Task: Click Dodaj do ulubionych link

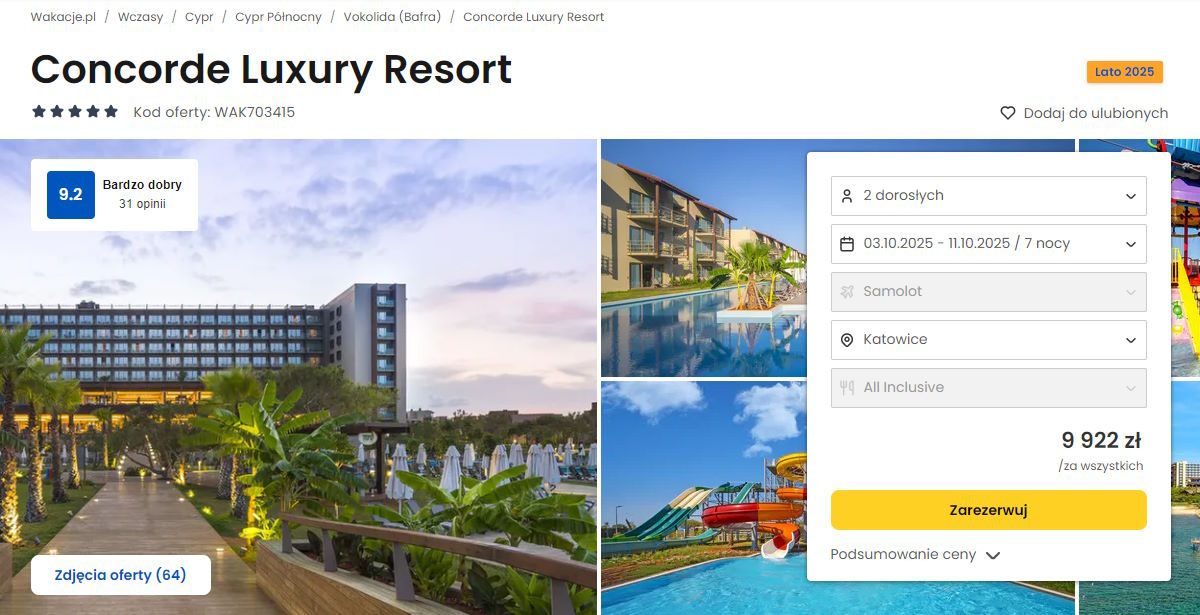Action: (x=1095, y=113)
